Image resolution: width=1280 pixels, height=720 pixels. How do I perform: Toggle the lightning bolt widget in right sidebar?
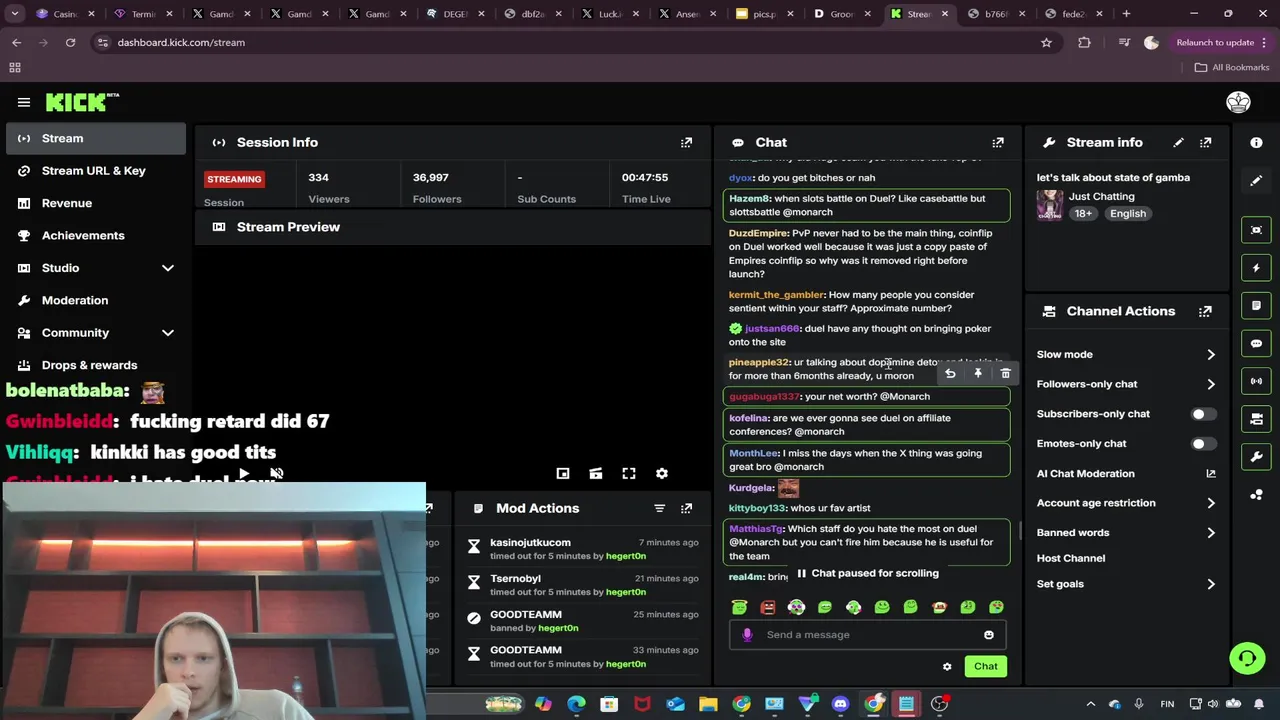pyautogui.click(x=1257, y=268)
